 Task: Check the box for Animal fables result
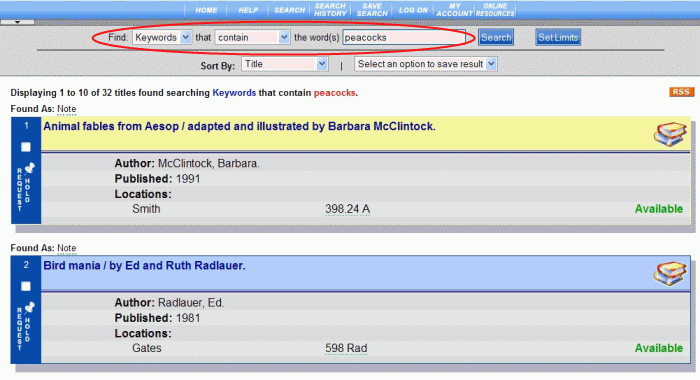point(26,147)
